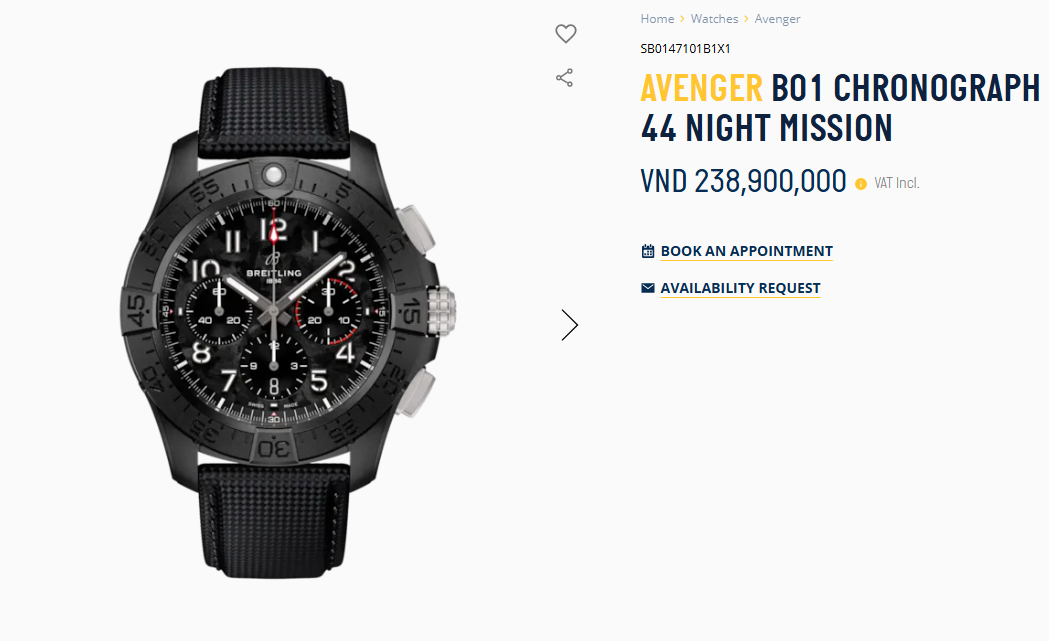This screenshot has height=641, width=1049.
Task: Click the VND 238,900,000 price
Action: pos(743,181)
